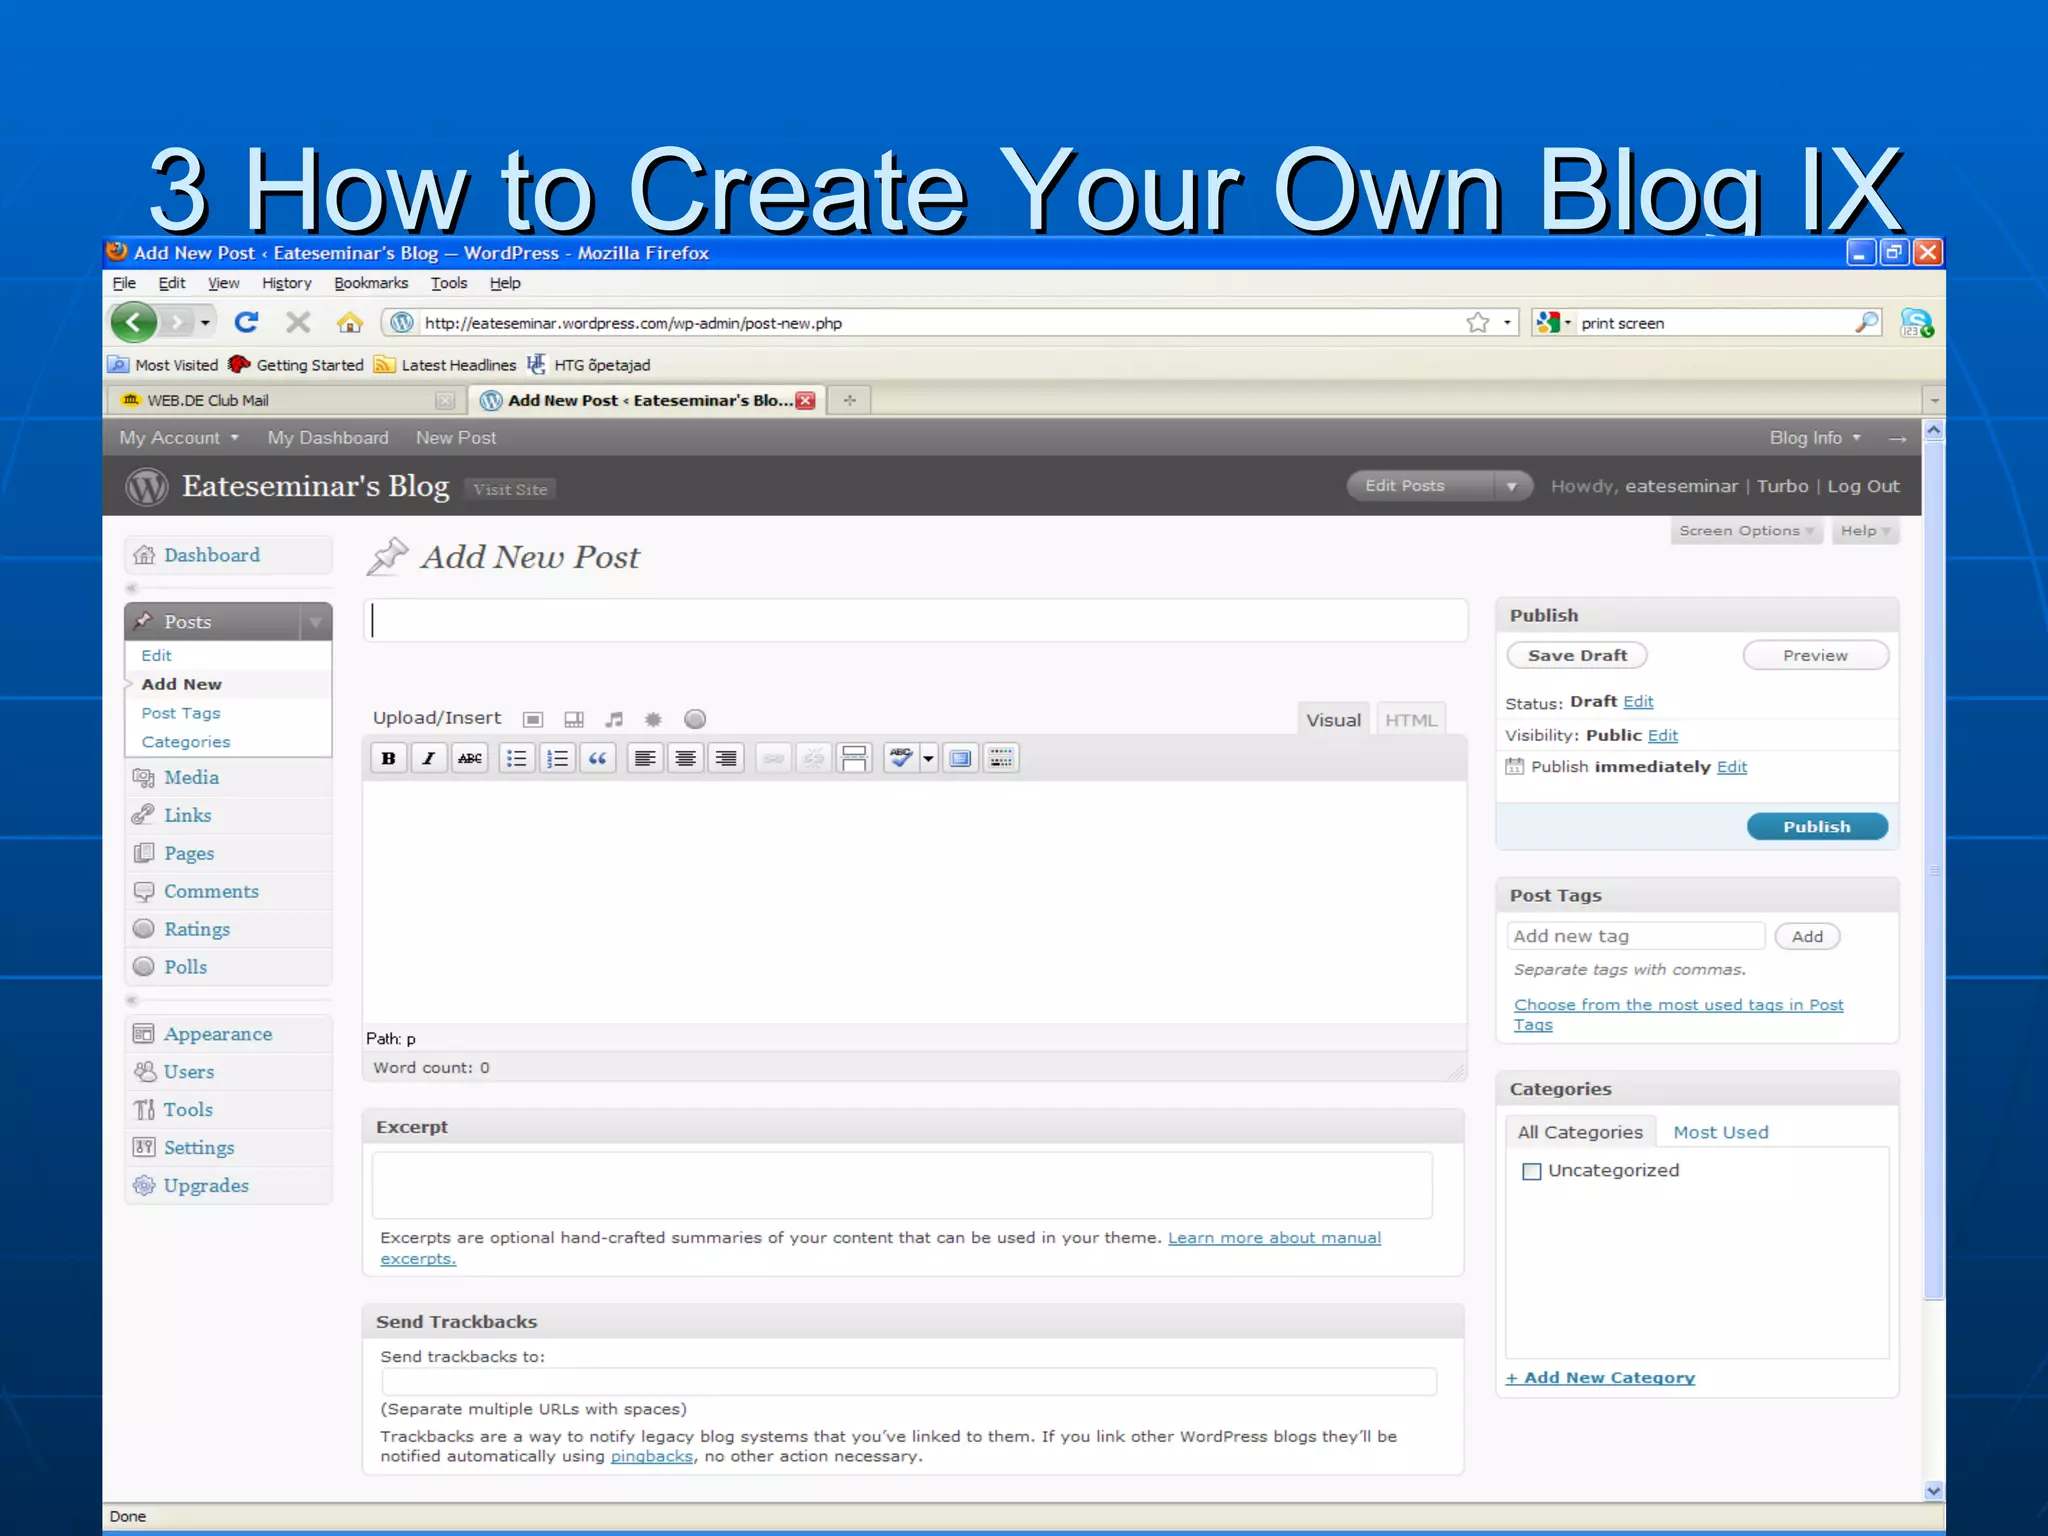Run the spellchecker tool

click(x=900, y=758)
